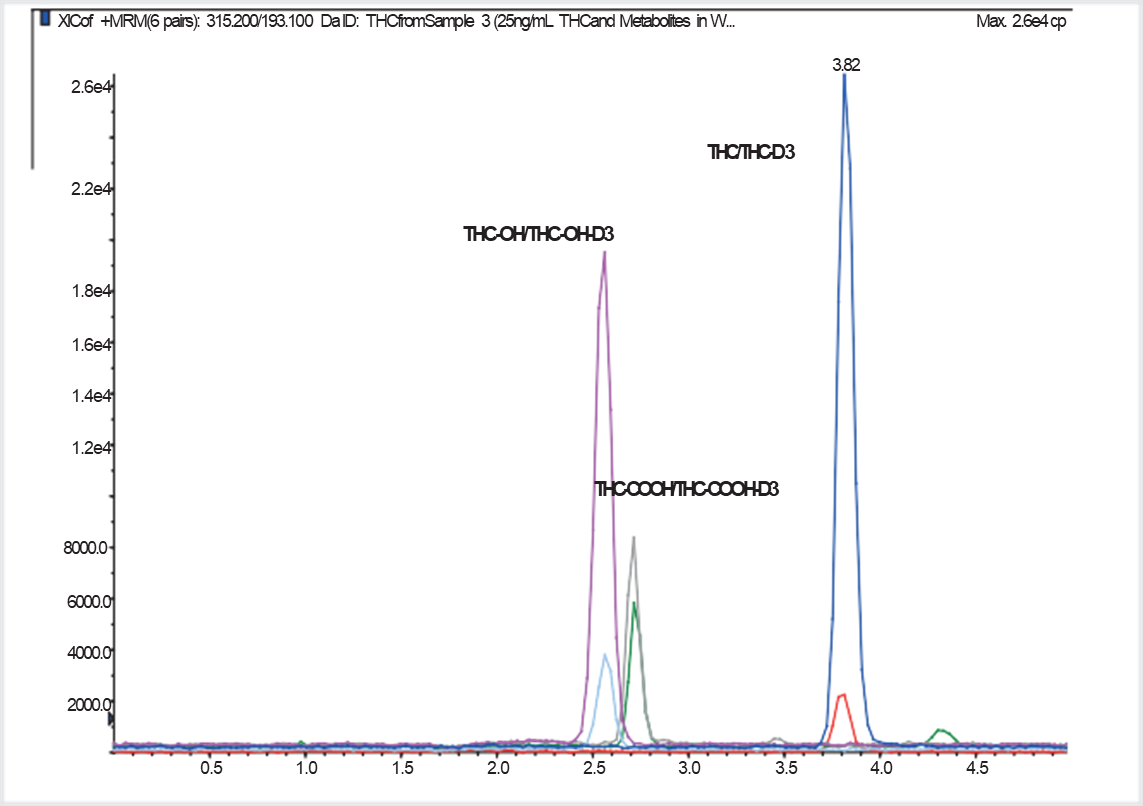Screen dimensions: 1143x806
Task: Click the 1.0 x-axis tick label
Action: [x=307, y=767]
